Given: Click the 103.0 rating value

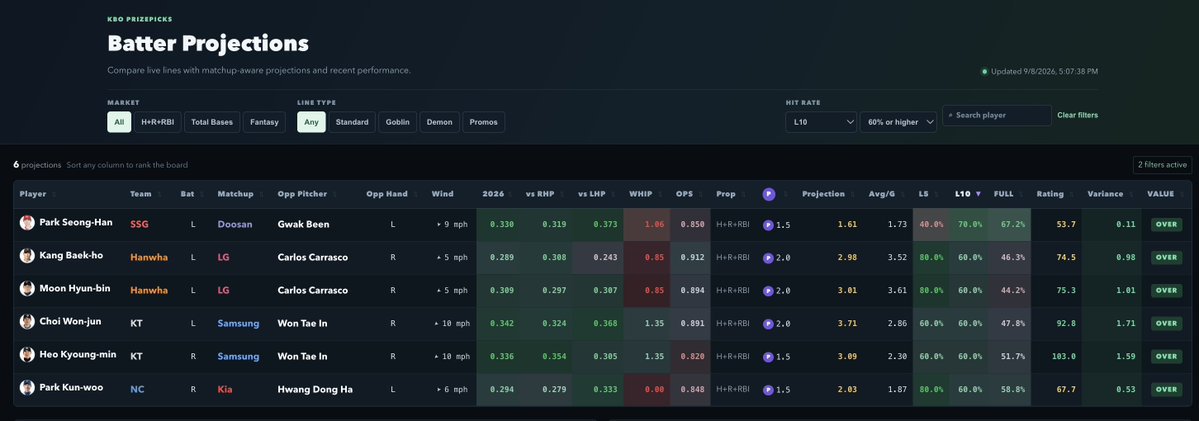Looking at the screenshot, I should point(1063,357).
